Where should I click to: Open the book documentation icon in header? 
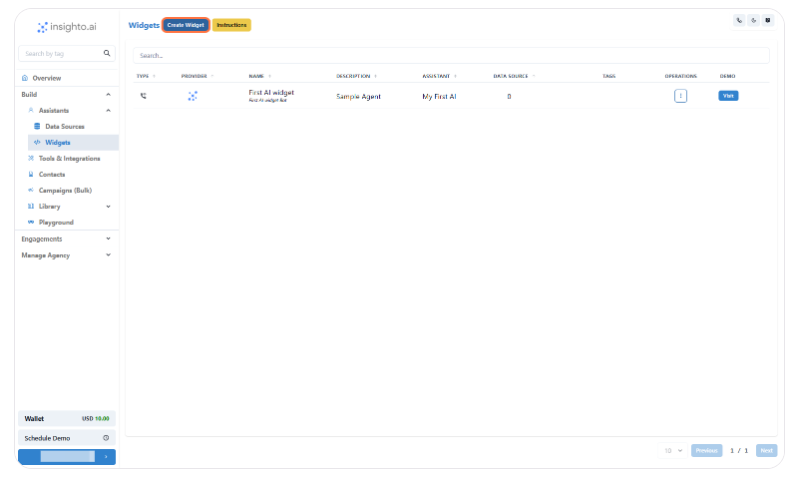tap(768, 20)
